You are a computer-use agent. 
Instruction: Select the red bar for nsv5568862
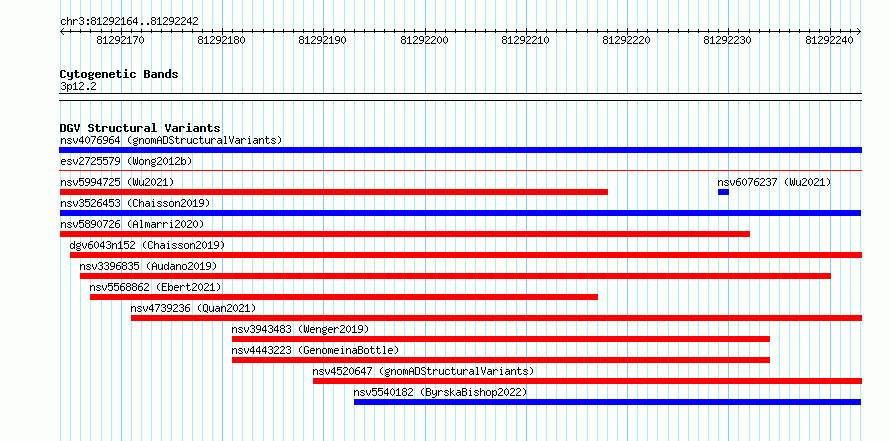(344, 297)
